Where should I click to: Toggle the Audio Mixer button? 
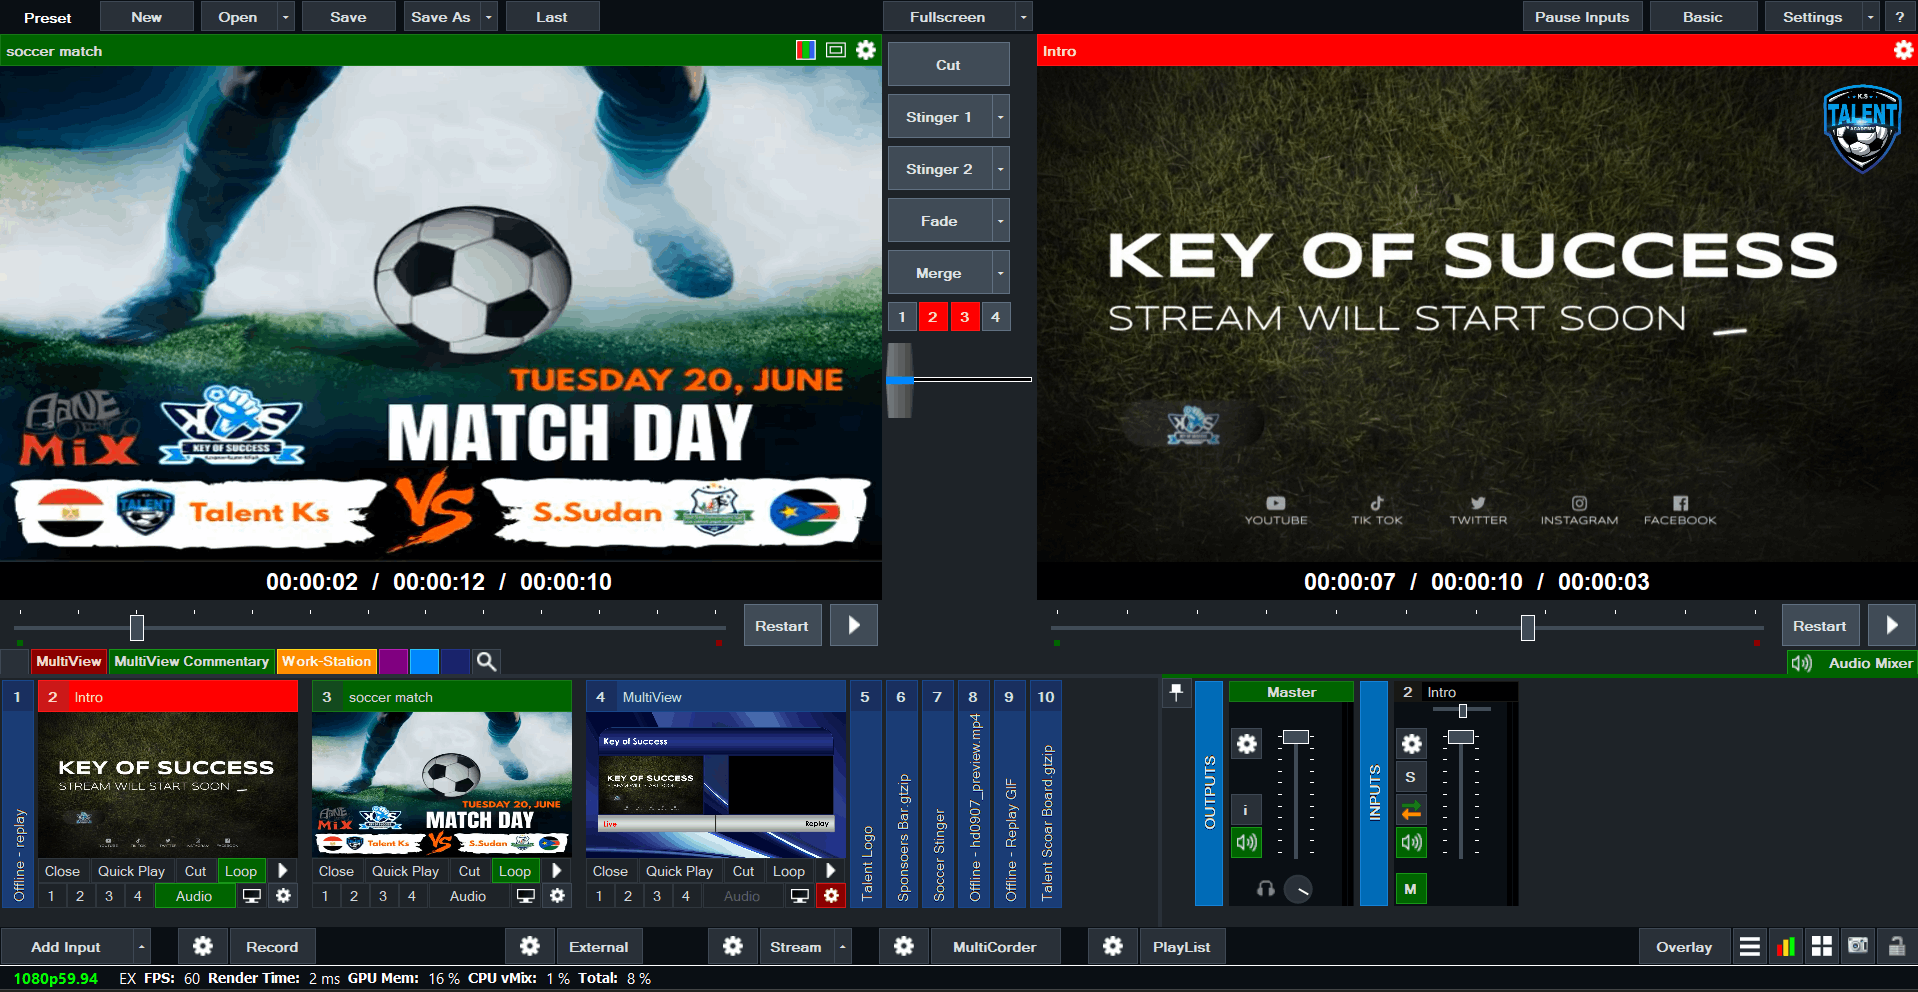(x=1853, y=663)
